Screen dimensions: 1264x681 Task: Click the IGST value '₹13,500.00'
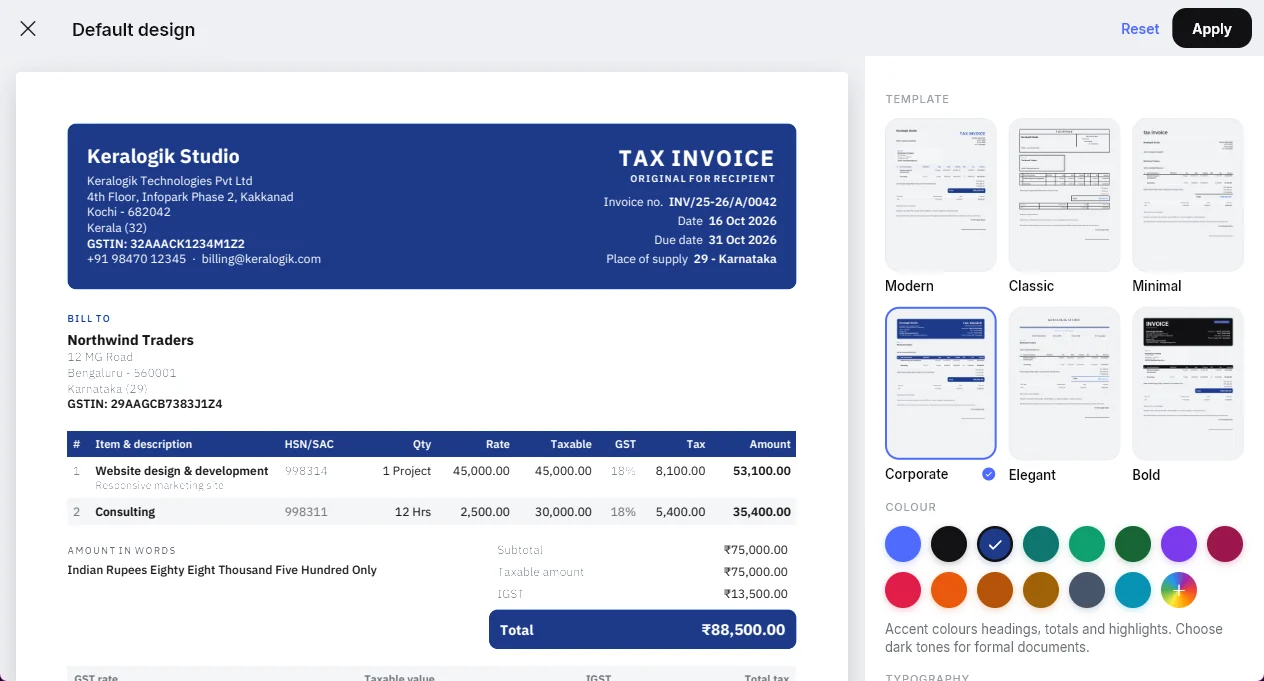click(756, 594)
